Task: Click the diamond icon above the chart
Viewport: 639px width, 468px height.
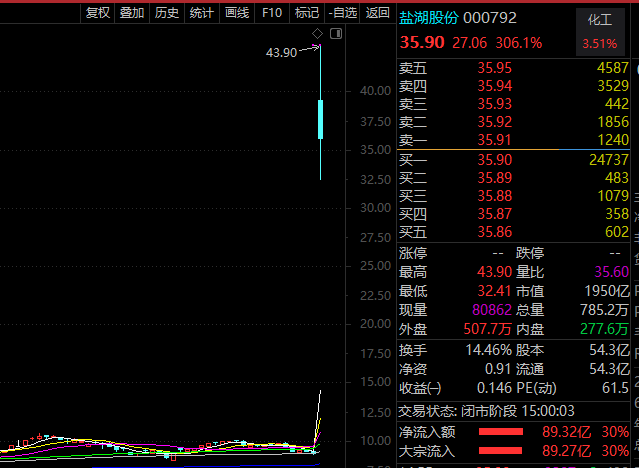Action: pyautogui.click(x=317, y=33)
